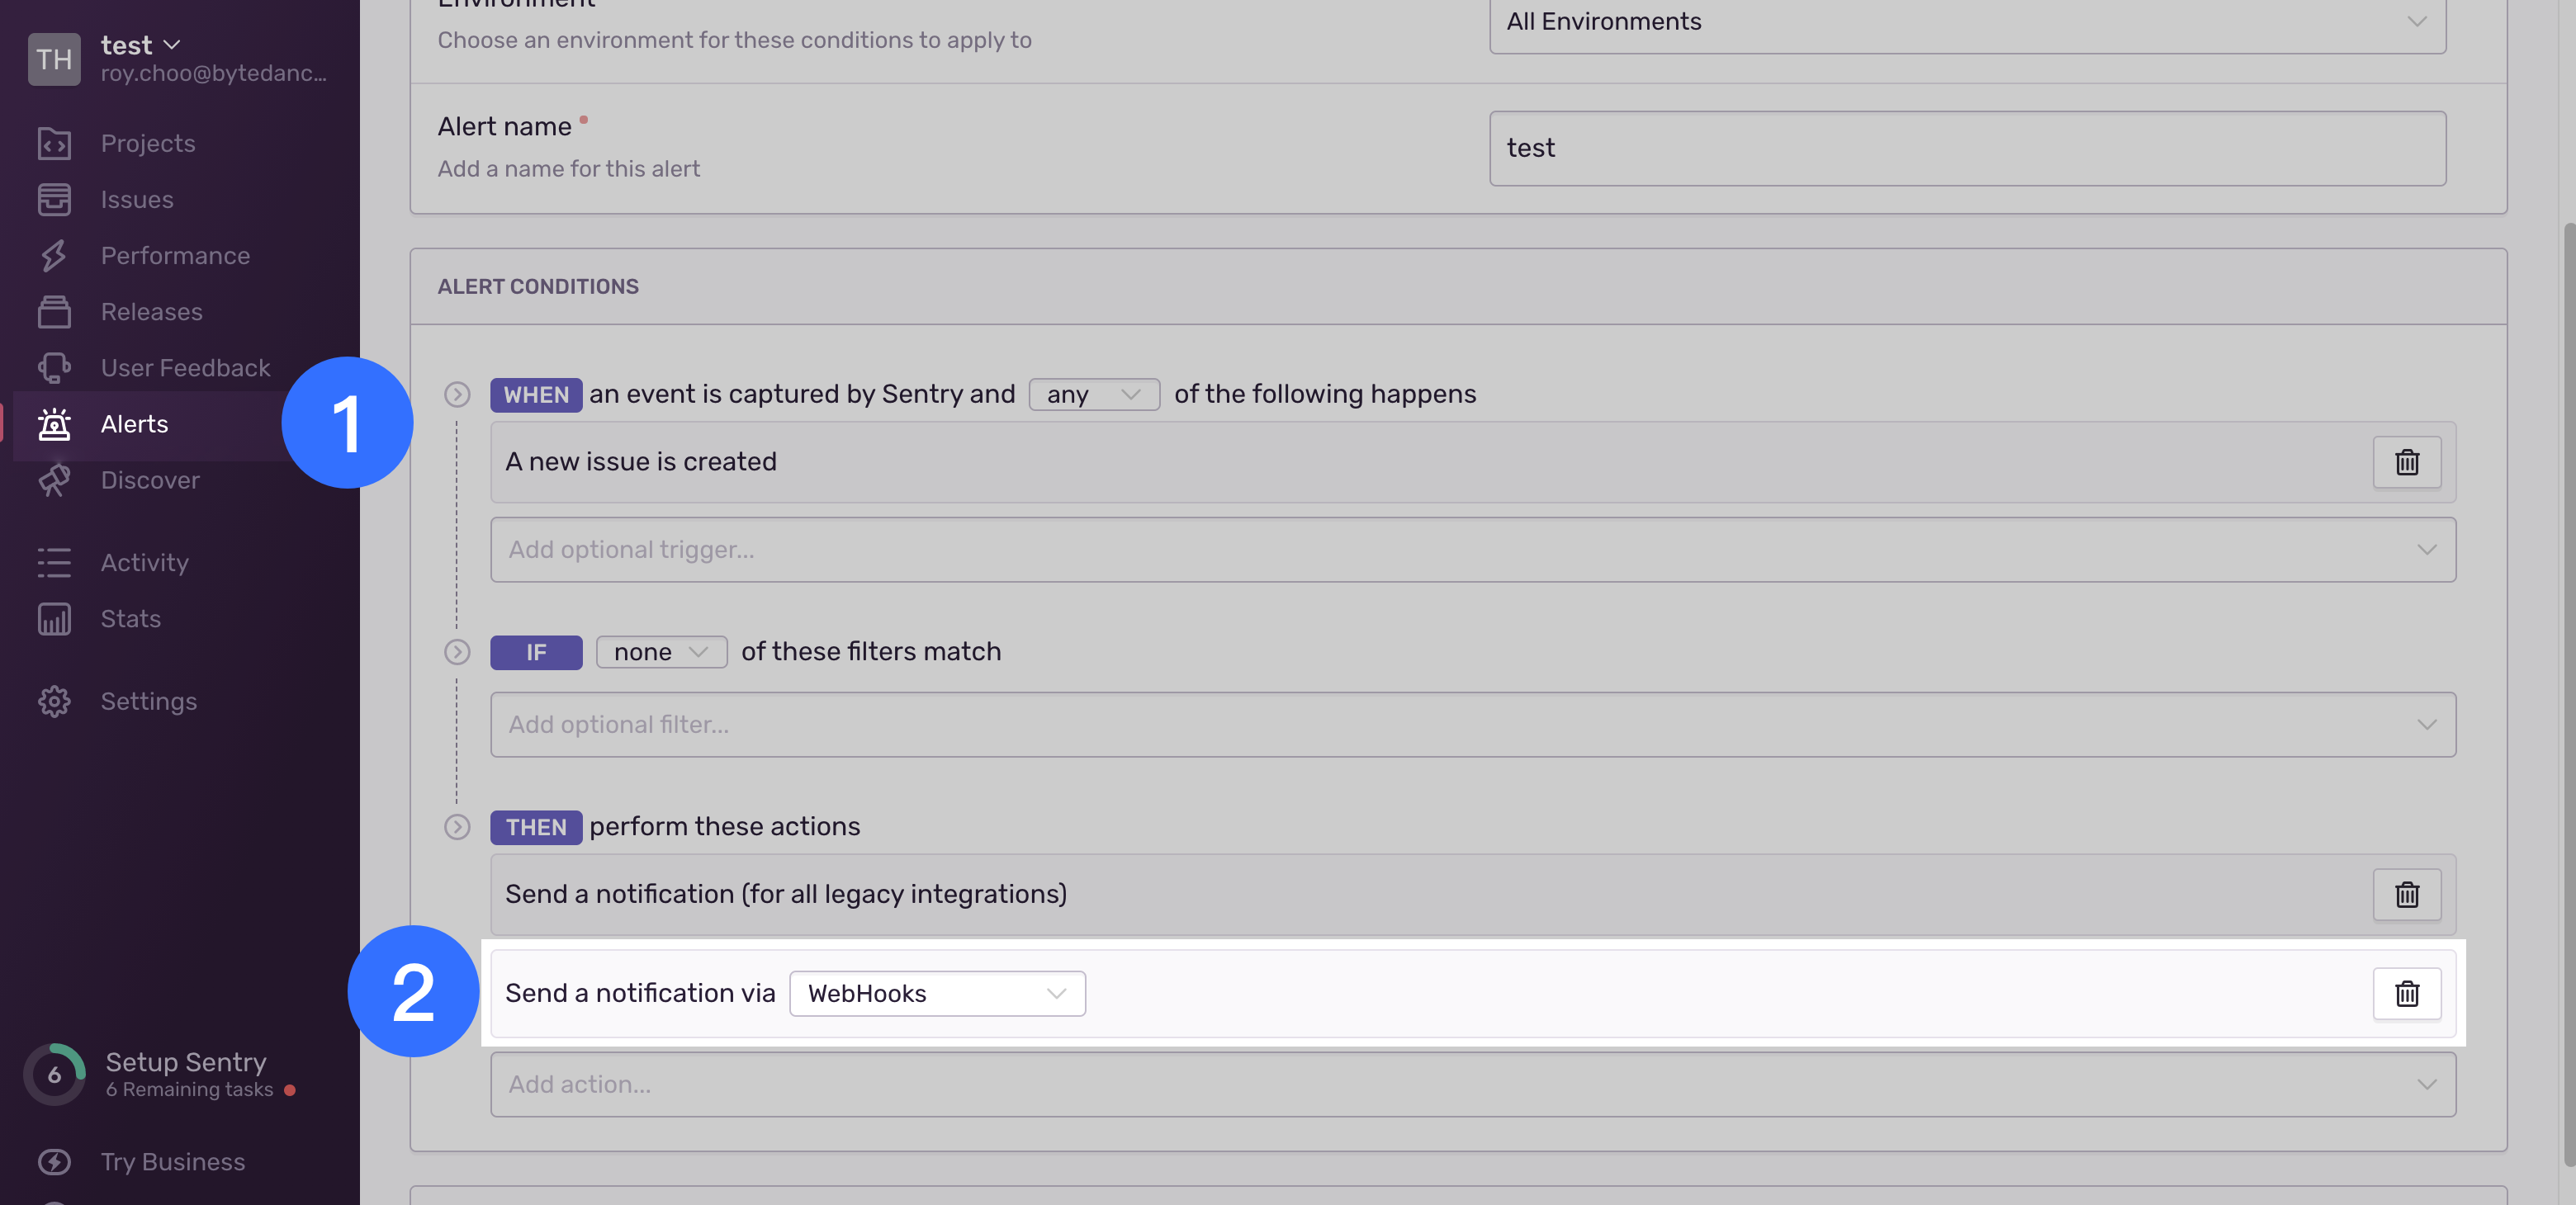Open the 'any' match dropdown
The image size is (2576, 1205).
tap(1093, 394)
